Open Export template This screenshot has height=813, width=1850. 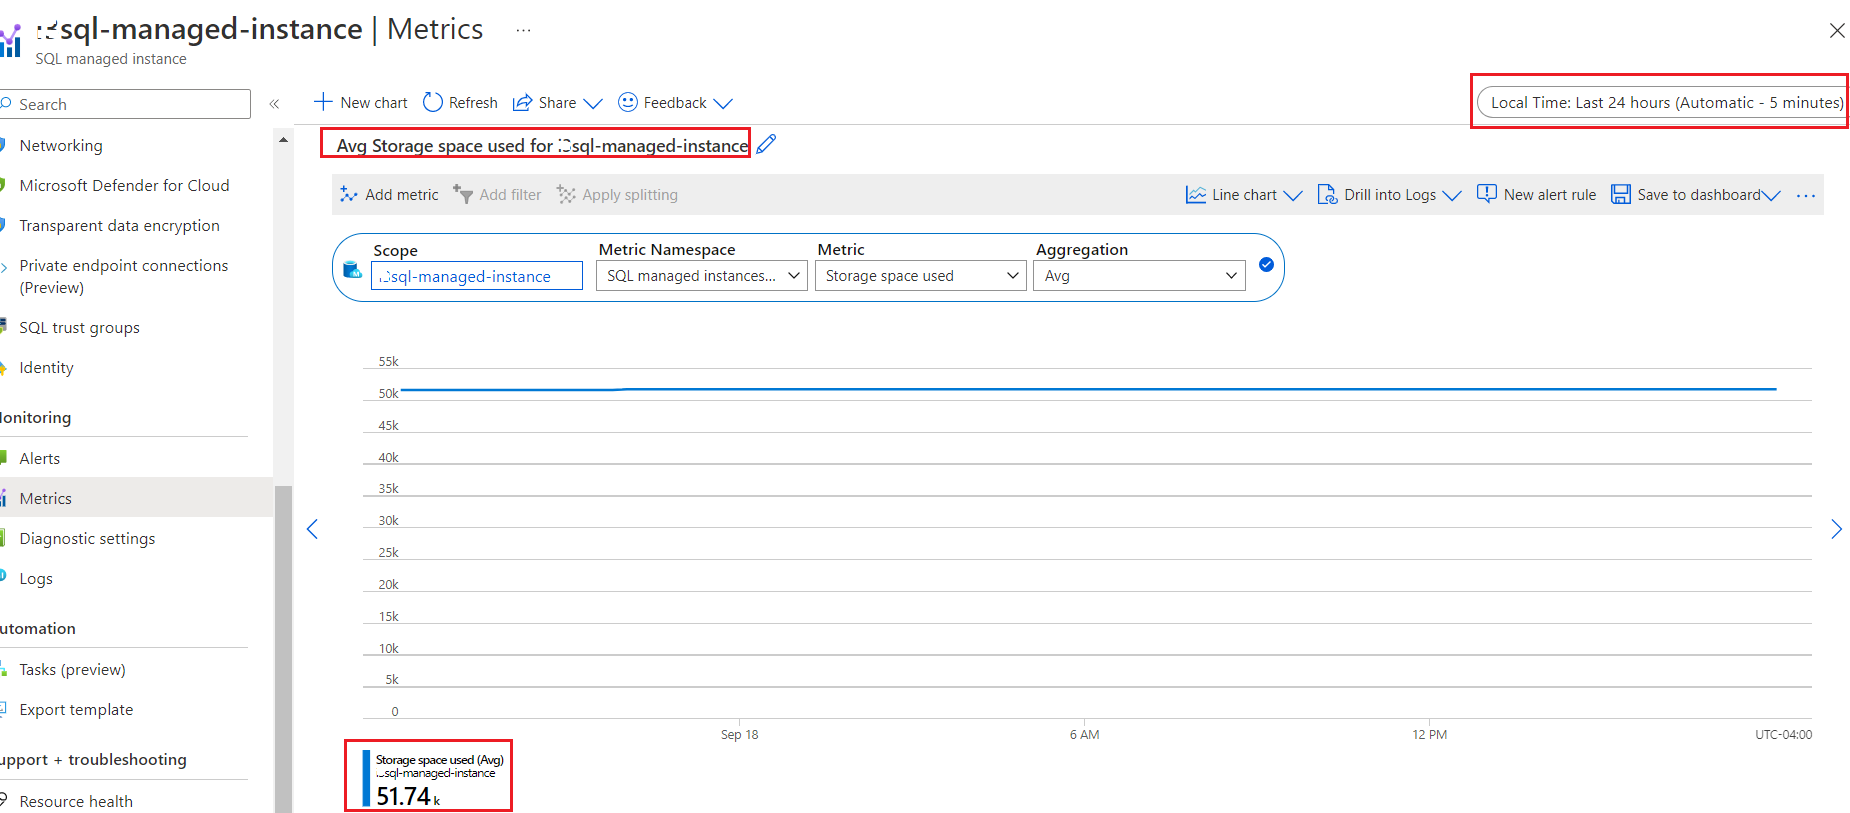tap(76, 709)
